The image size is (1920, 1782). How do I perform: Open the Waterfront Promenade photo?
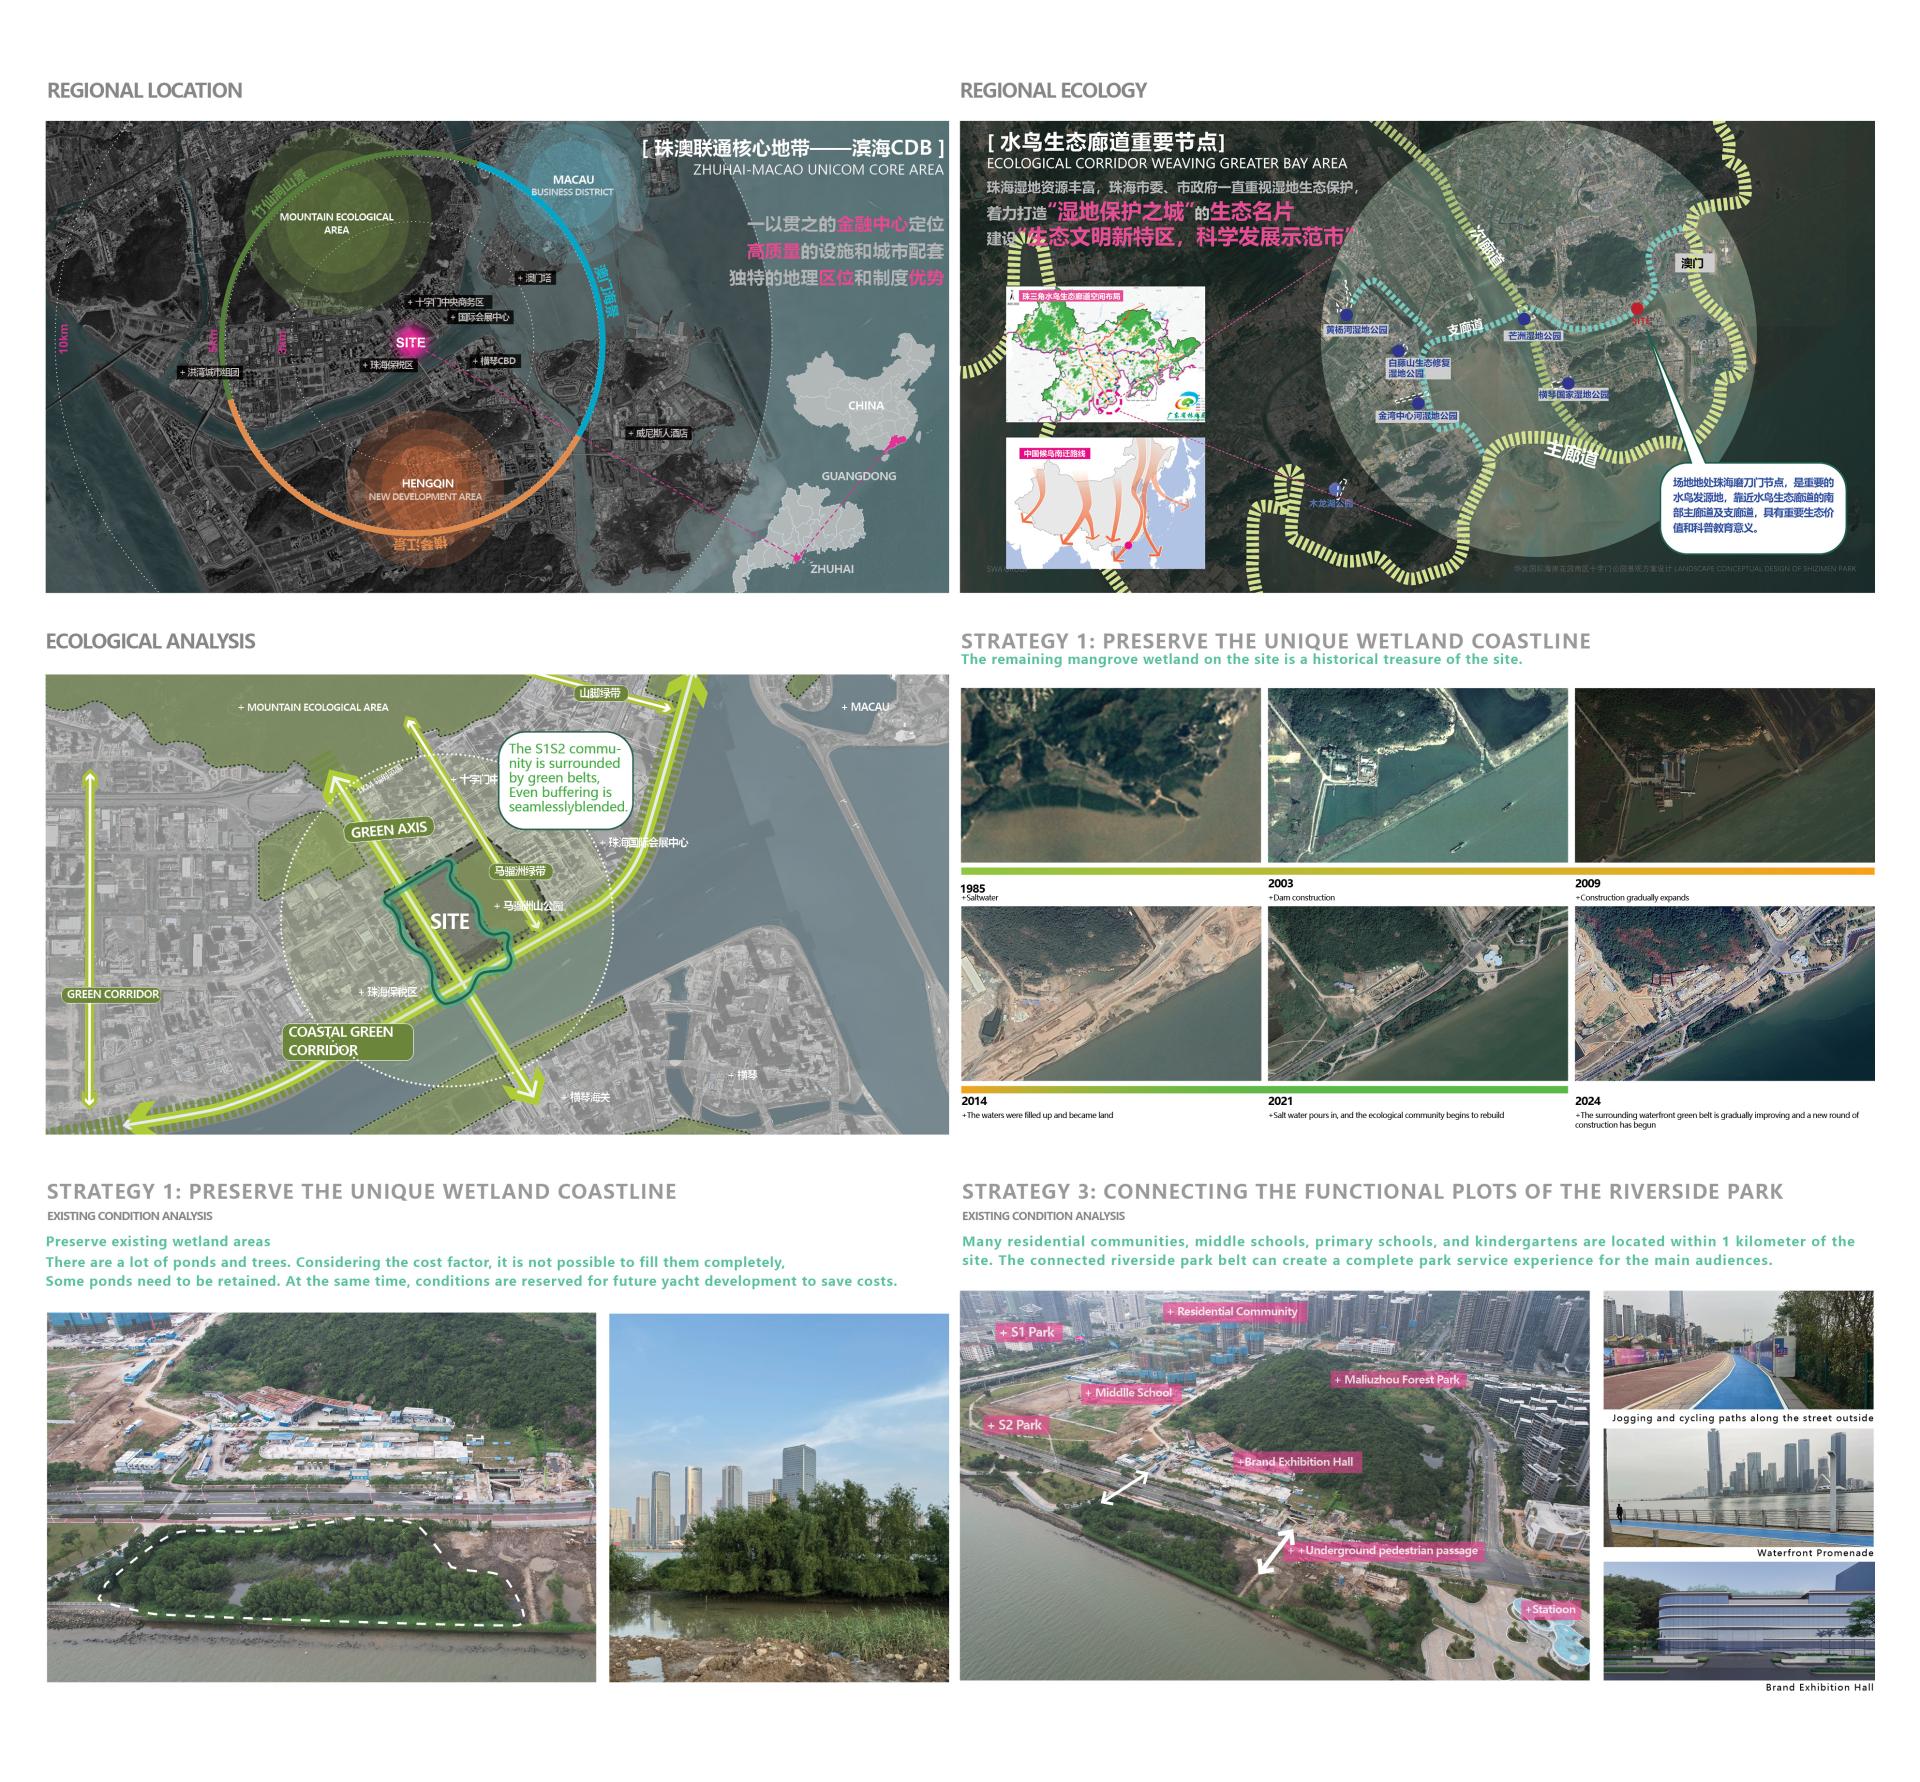pyautogui.click(x=1738, y=1487)
